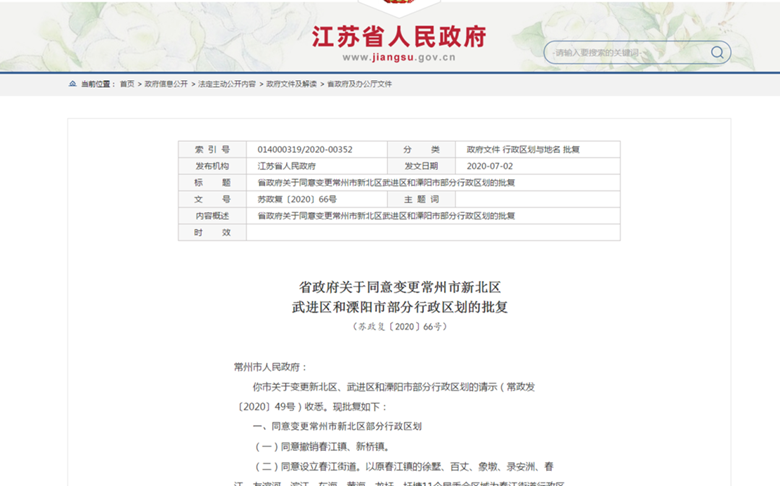The height and width of the screenshot is (486, 780).
Task: Click the 政府文件 行政区划与地名 批复 category cell
Action: pyautogui.click(x=517, y=149)
